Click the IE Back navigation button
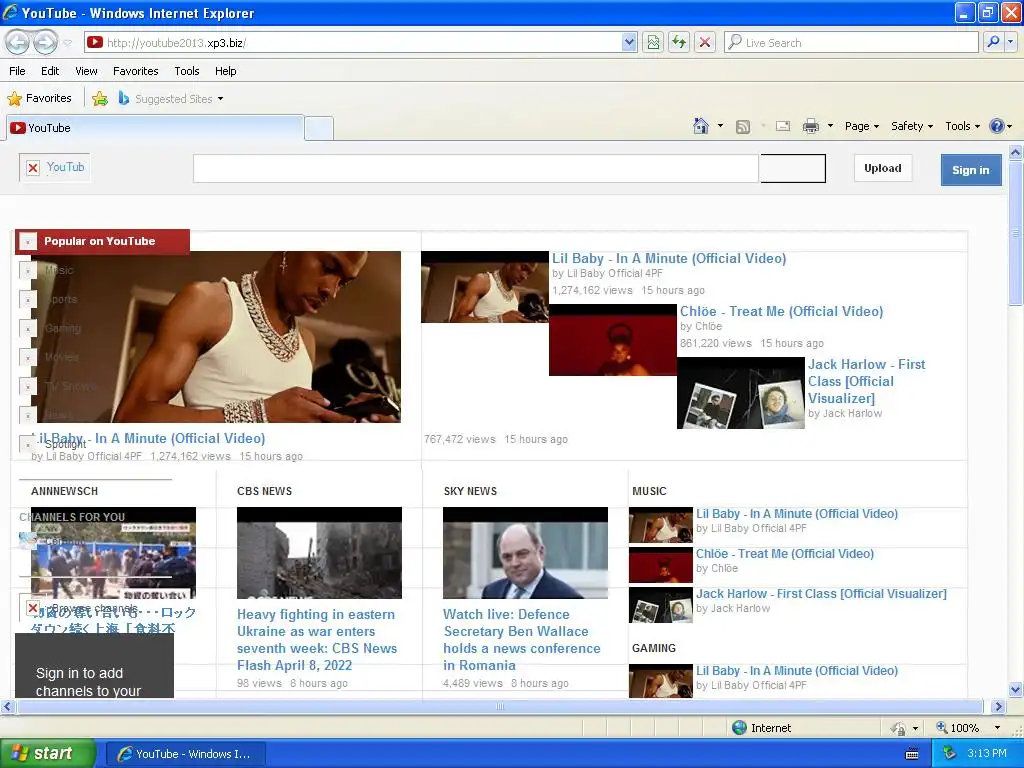This screenshot has height=768, width=1024. point(18,42)
